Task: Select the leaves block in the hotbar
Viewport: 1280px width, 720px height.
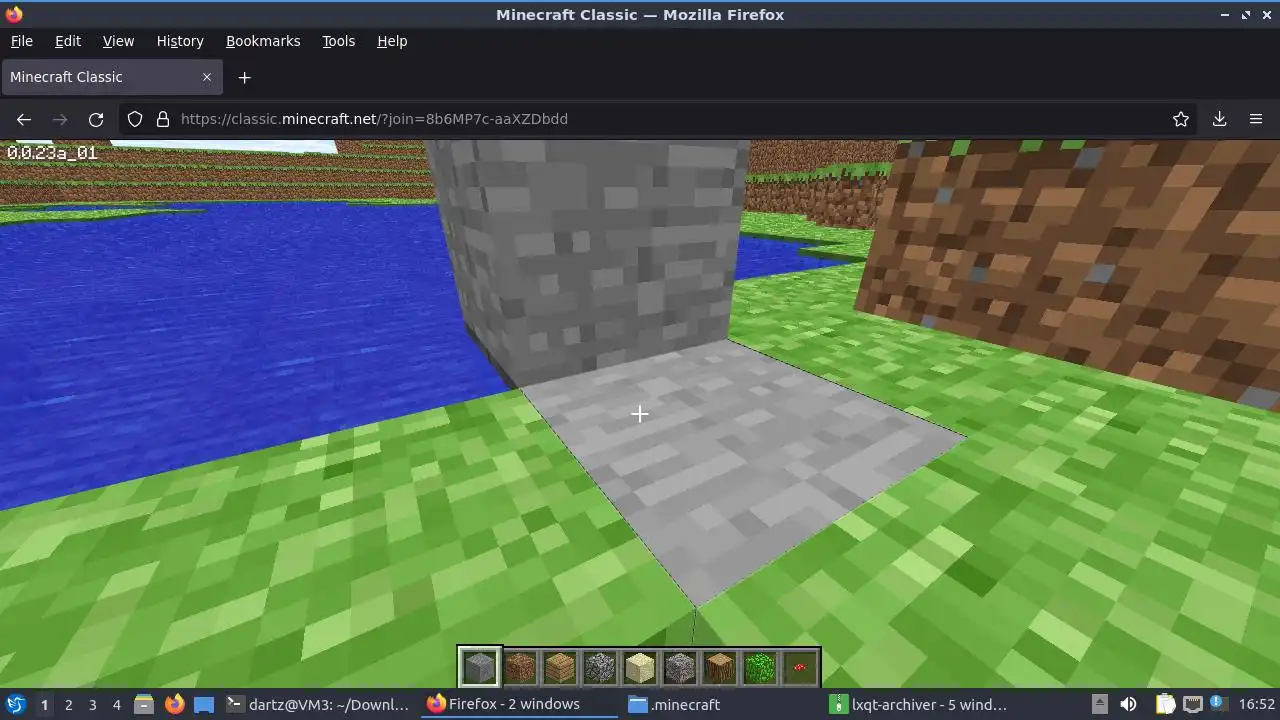Action: (759, 667)
